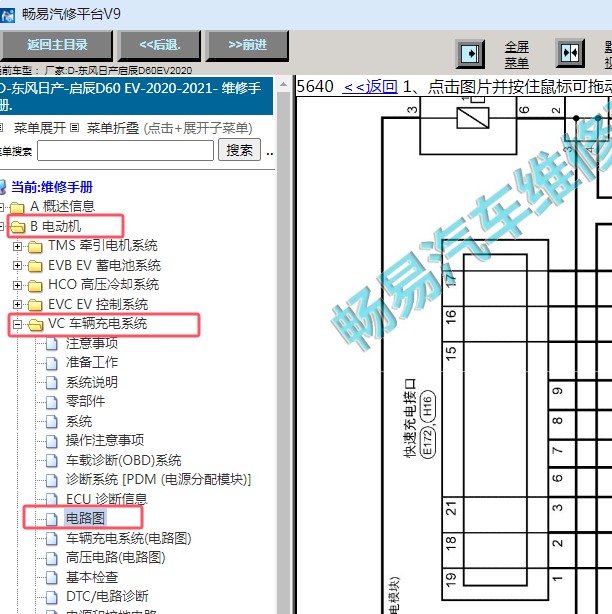Click the tree panel scrollbar up arrow

click(283, 84)
